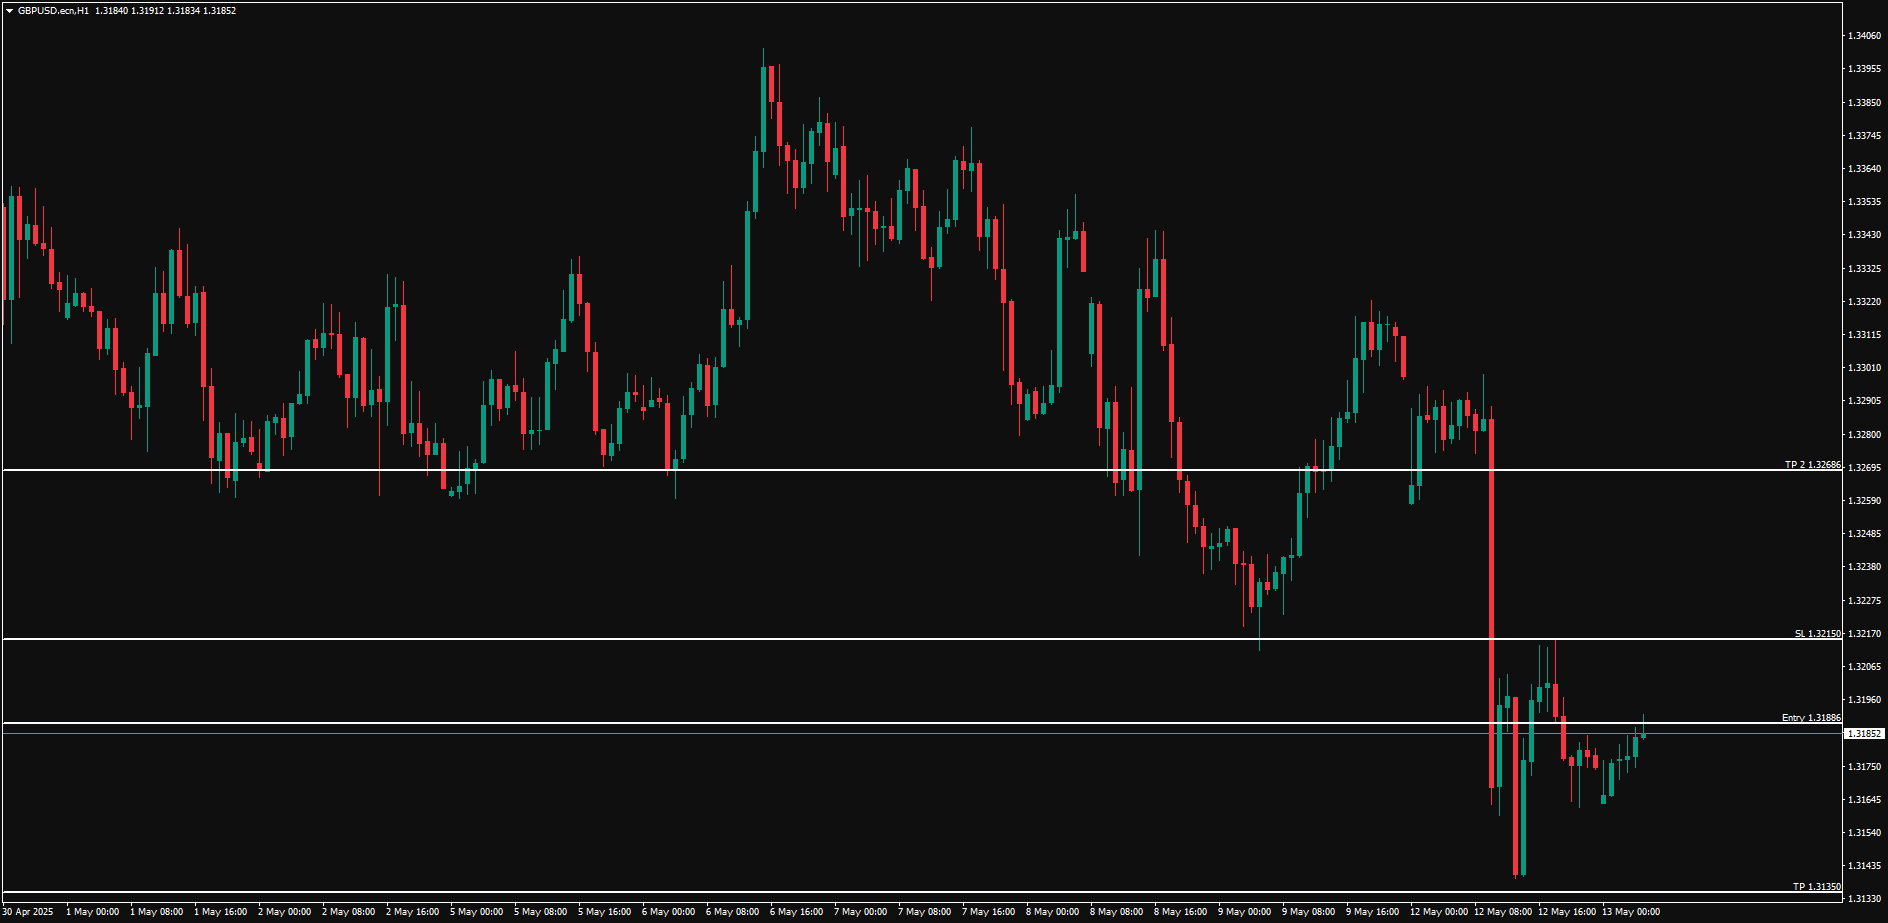Select the TP 2 1.32686 line label
Viewport: 1888px width, 923px height.
[x=1812, y=465]
